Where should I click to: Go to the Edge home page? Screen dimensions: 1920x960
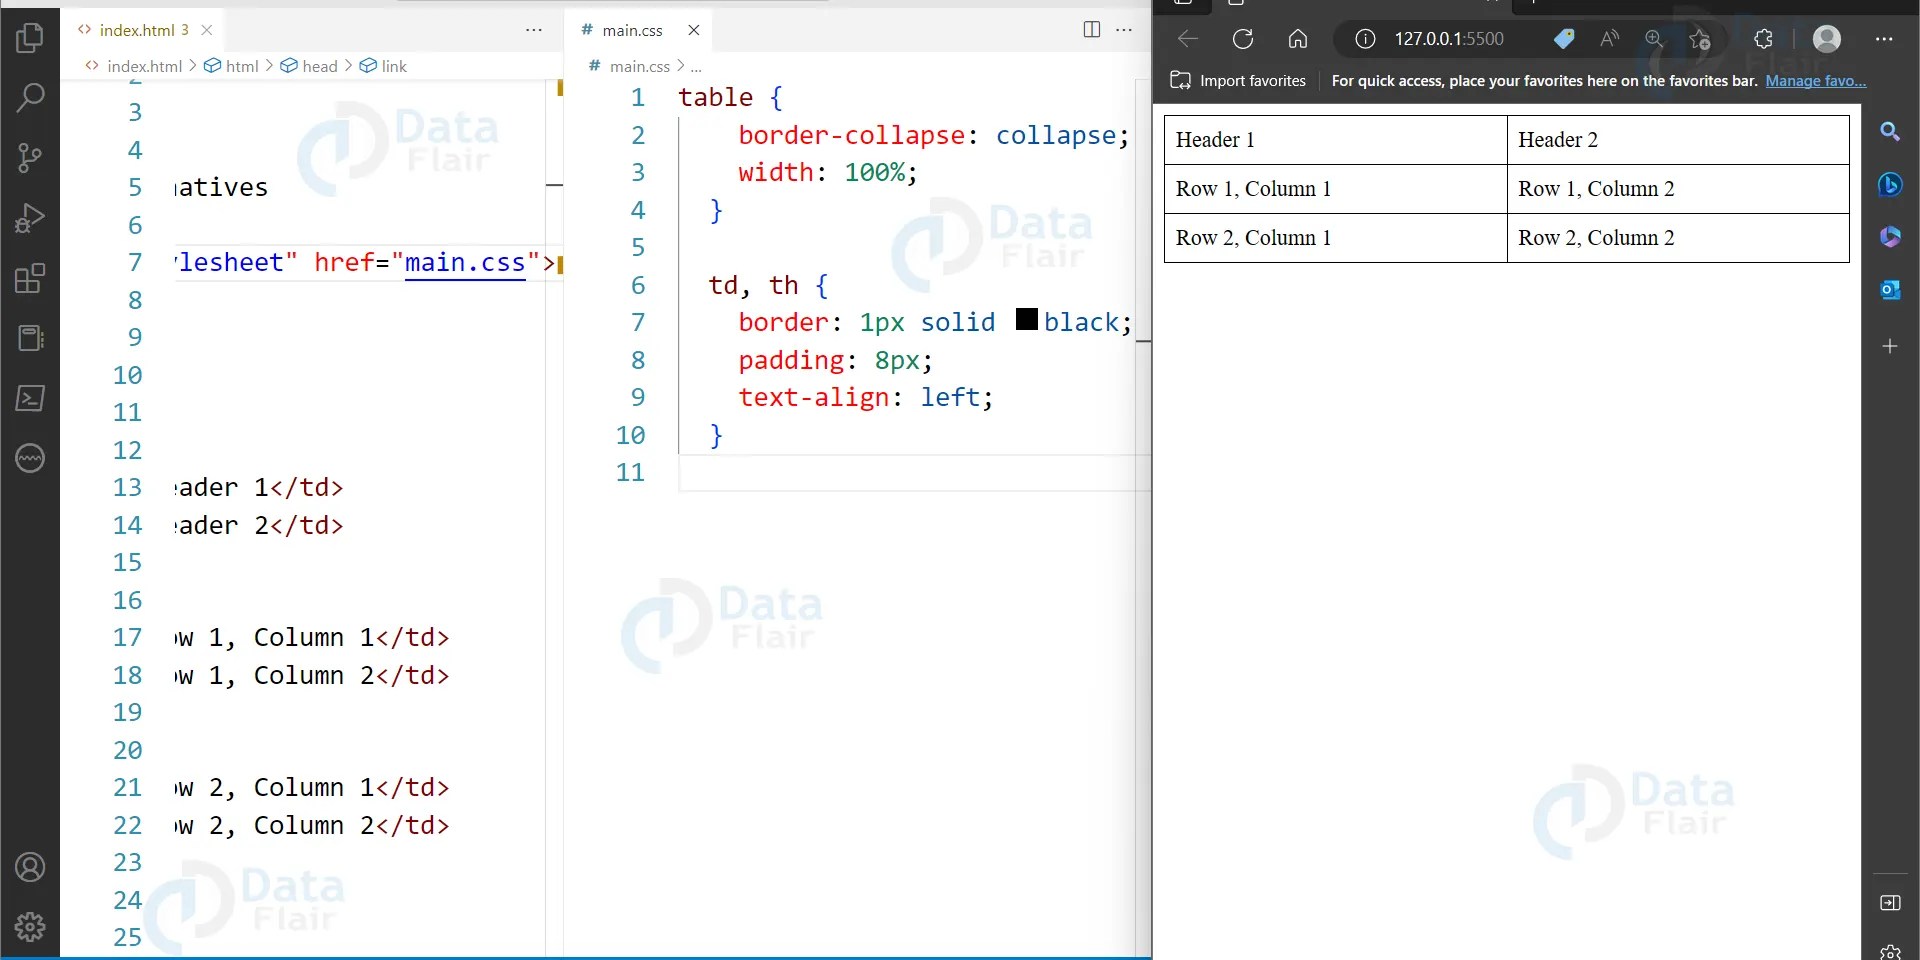point(1297,39)
